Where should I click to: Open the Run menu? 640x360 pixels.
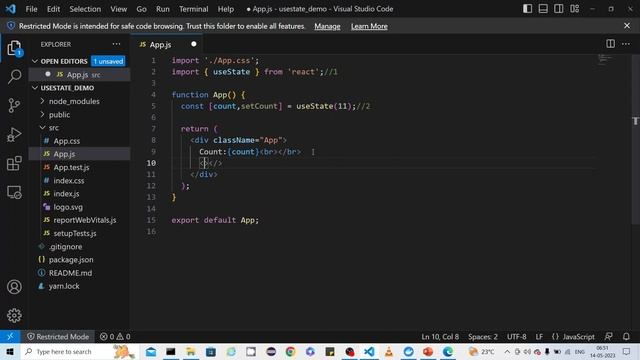click(162, 9)
